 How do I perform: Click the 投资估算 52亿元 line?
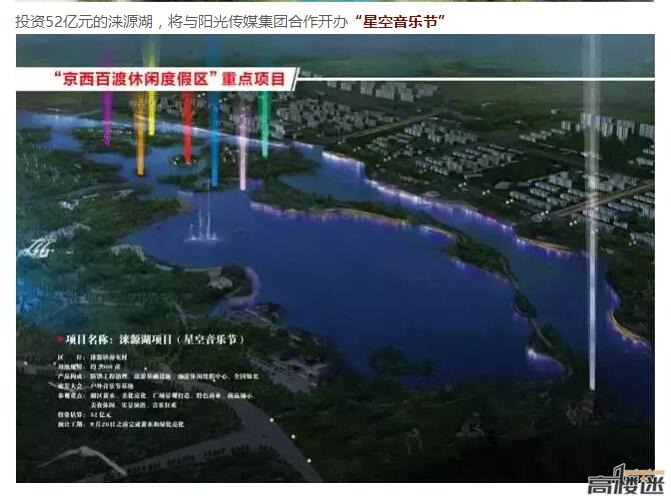click(x=84, y=415)
